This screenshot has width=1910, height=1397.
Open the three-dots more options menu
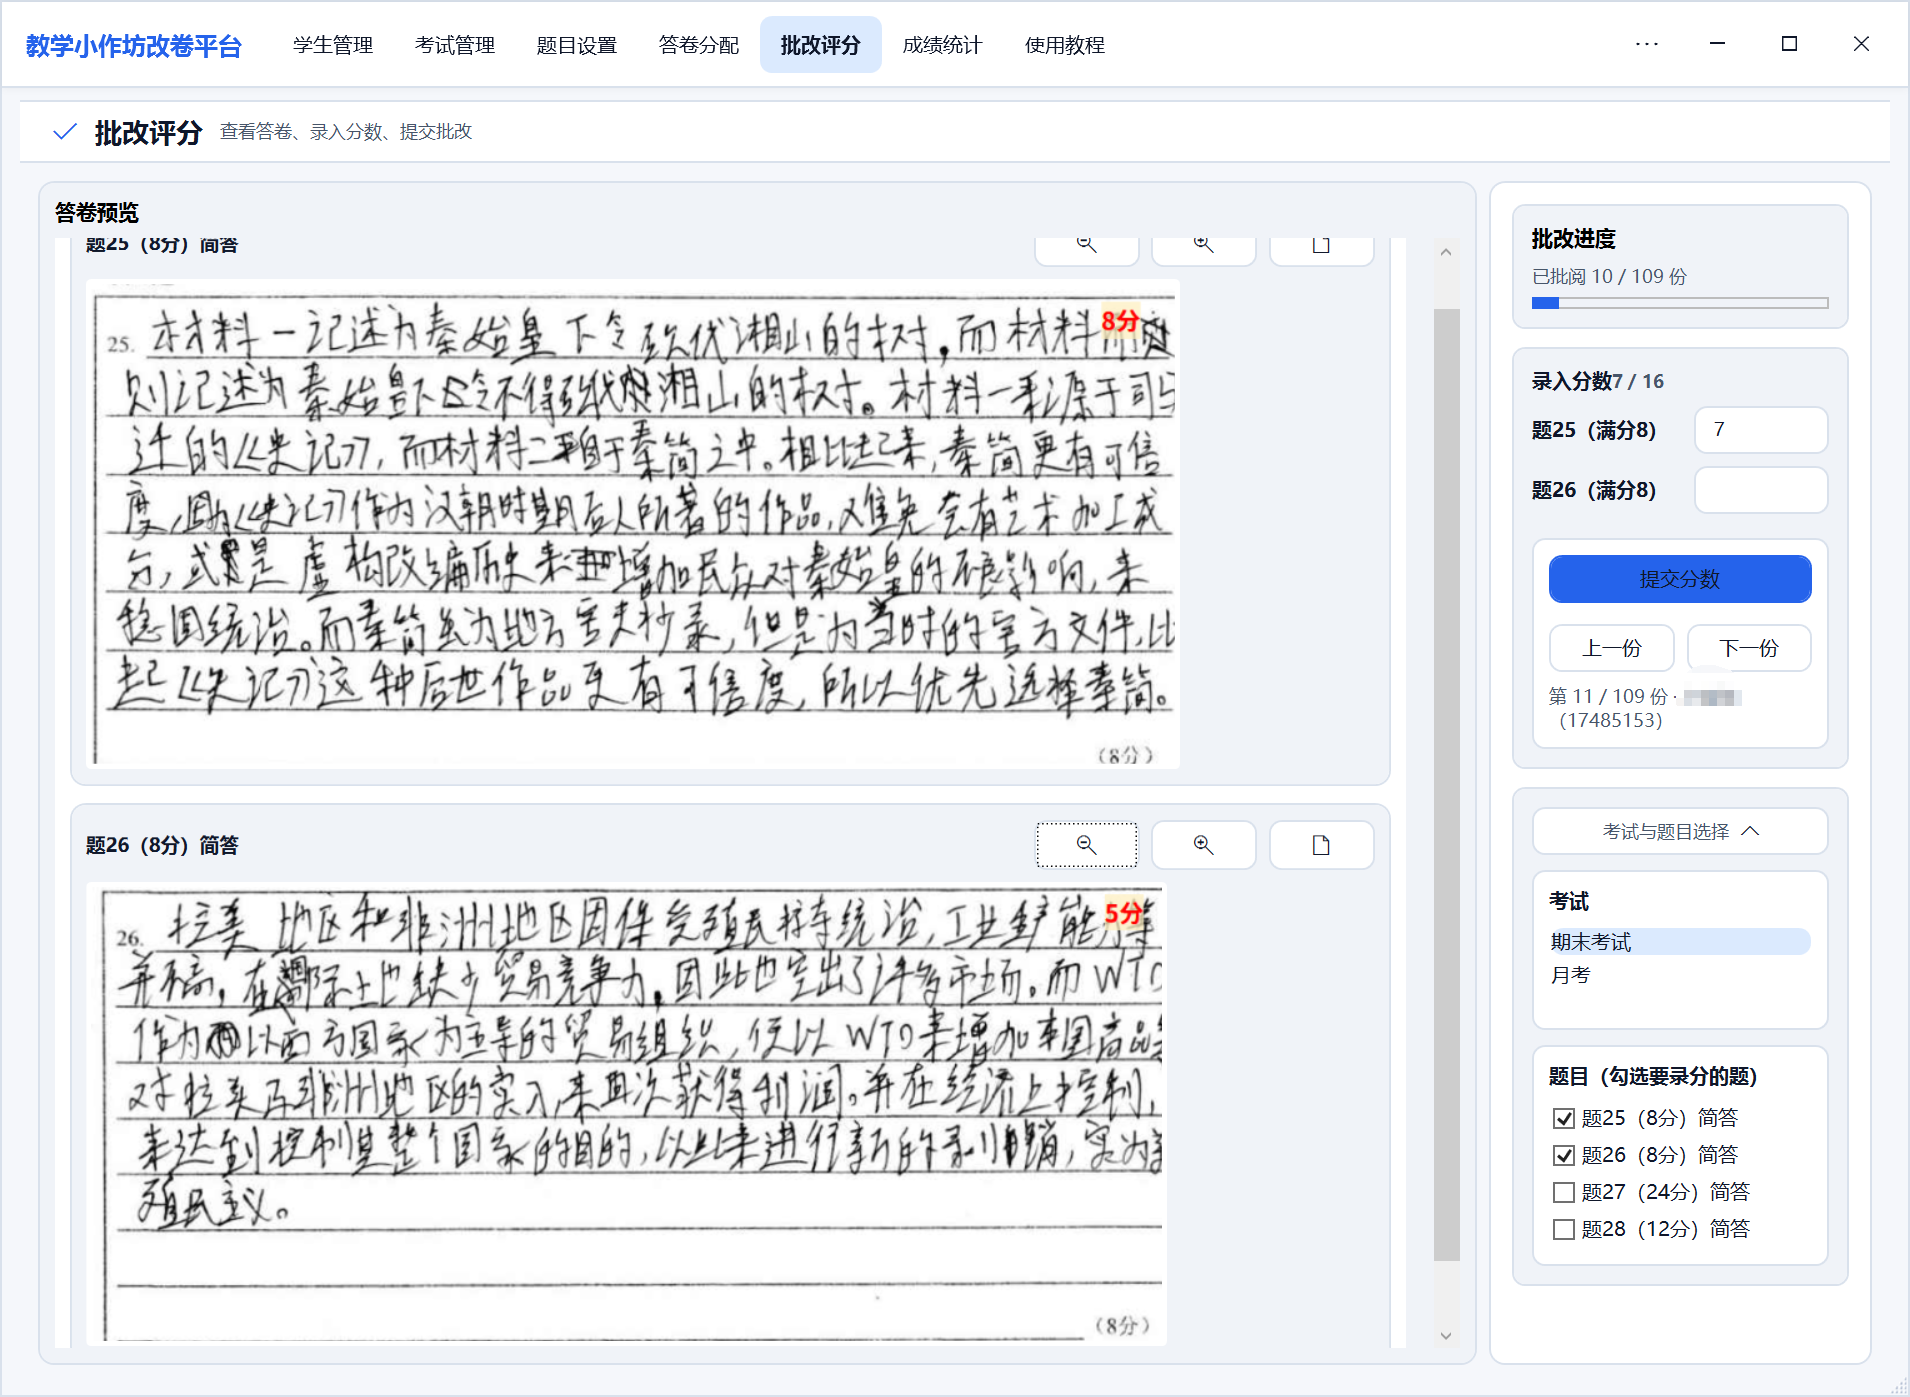click(1646, 44)
